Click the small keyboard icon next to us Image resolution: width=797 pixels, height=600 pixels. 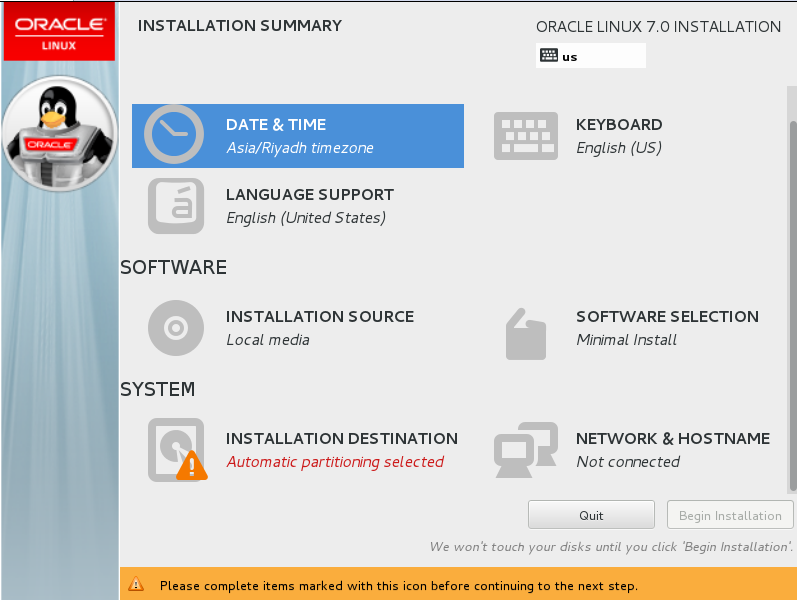click(x=548, y=55)
